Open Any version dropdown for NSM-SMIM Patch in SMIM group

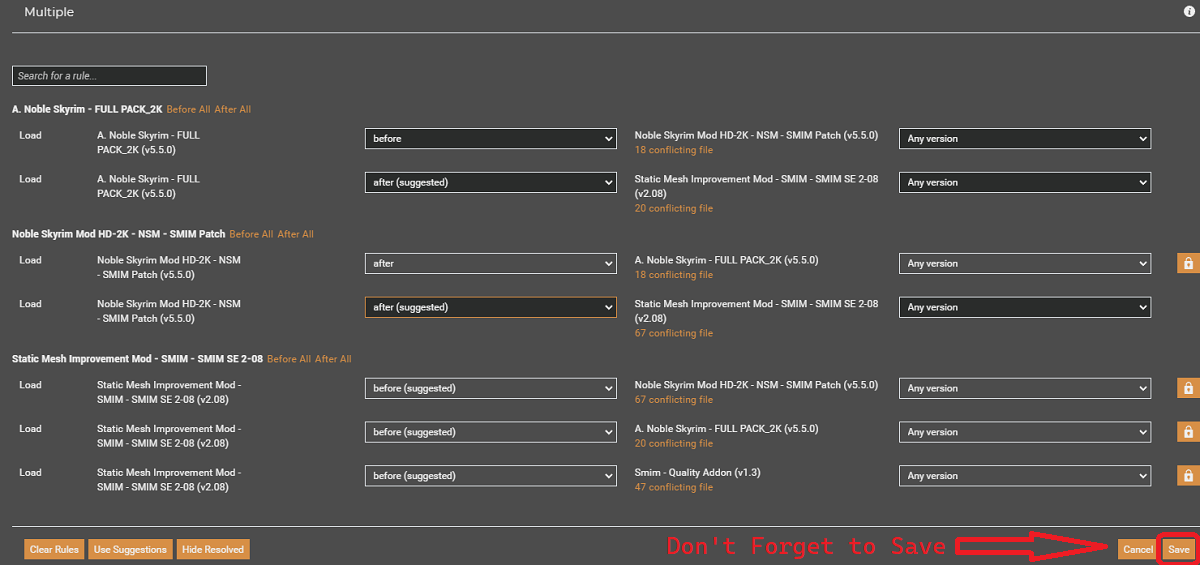pyautogui.click(x=1025, y=389)
